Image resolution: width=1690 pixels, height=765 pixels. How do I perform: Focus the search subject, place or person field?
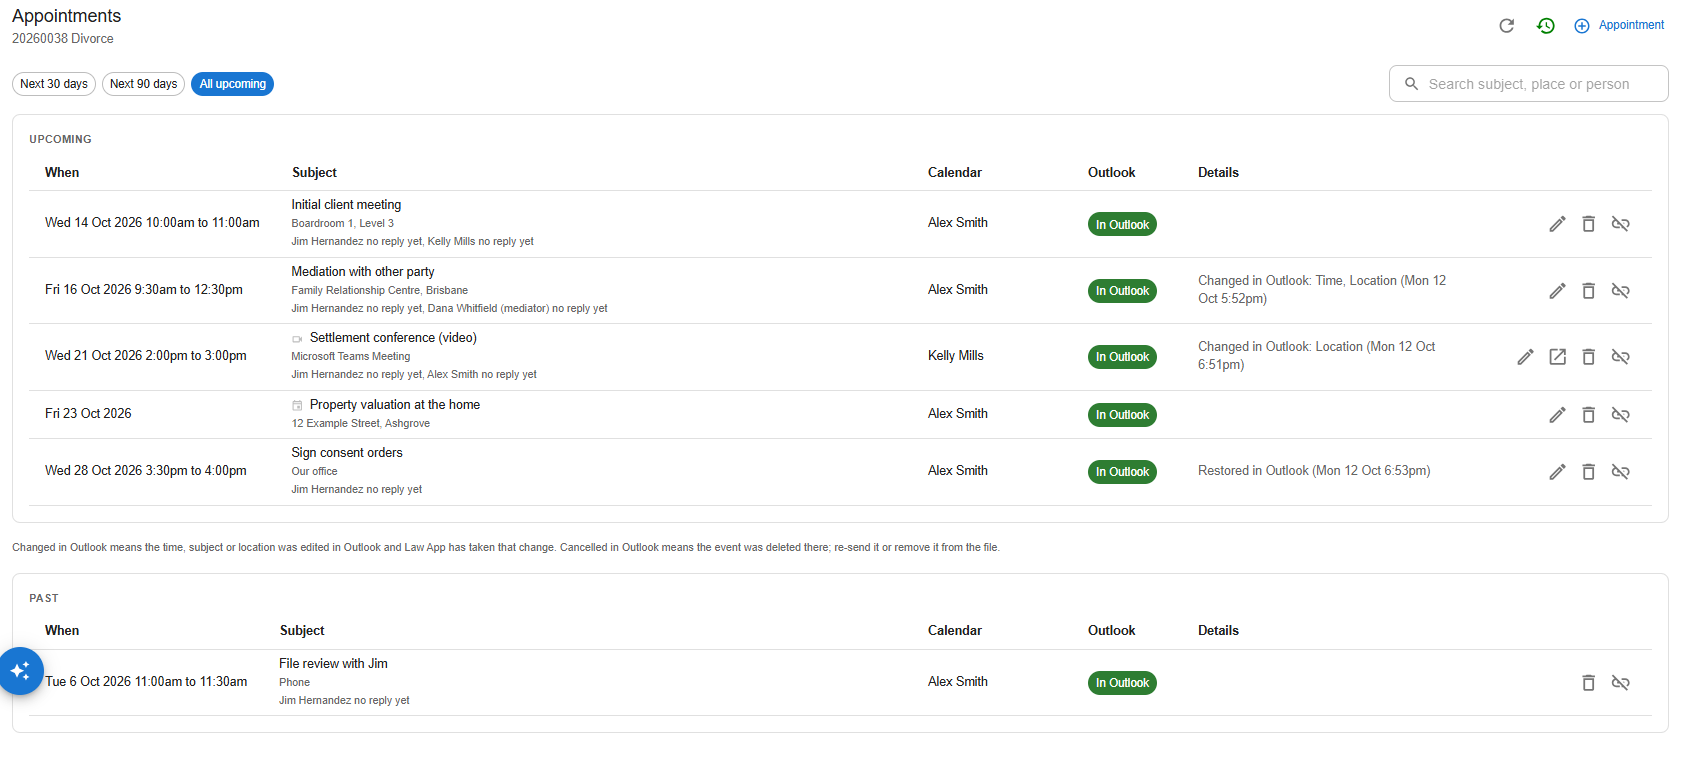click(x=1528, y=84)
